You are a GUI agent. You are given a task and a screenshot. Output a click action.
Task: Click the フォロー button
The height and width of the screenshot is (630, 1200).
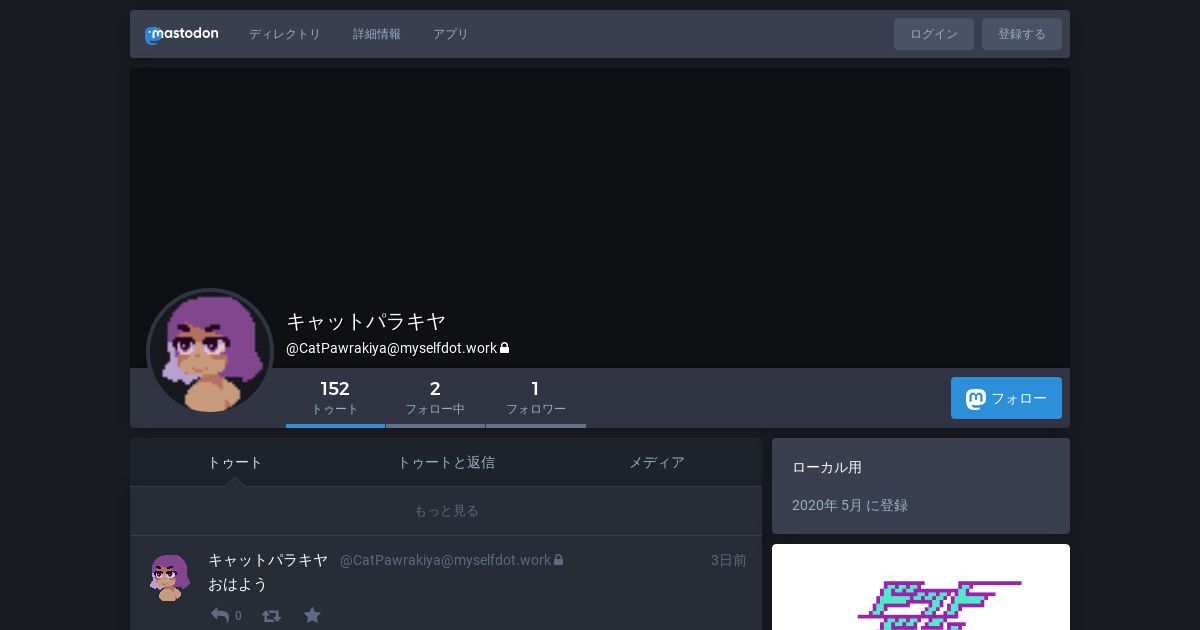point(1006,398)
